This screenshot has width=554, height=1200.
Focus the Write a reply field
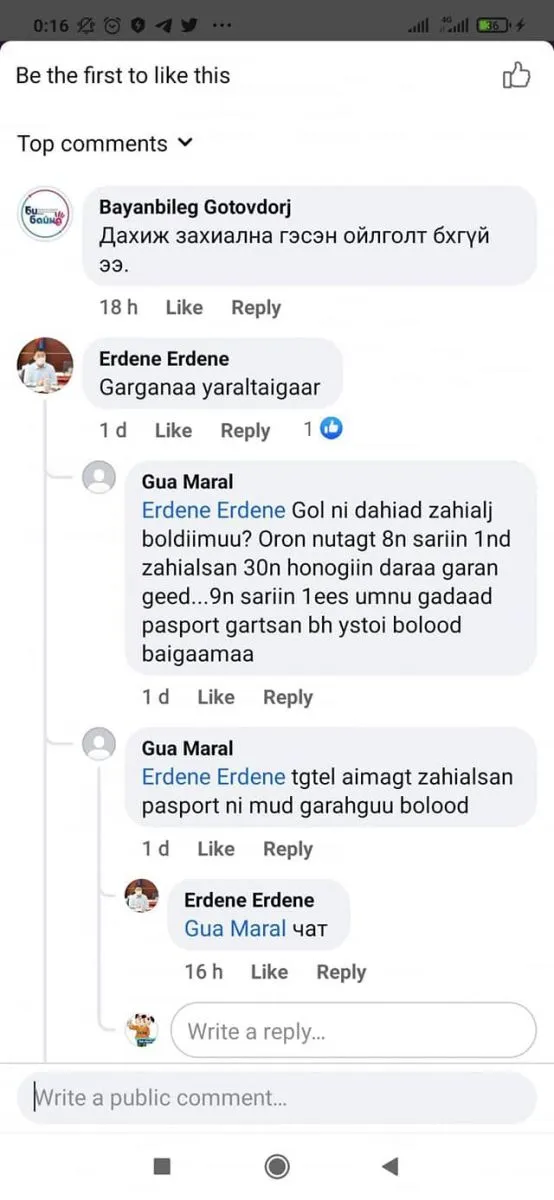click(354, 1030)
